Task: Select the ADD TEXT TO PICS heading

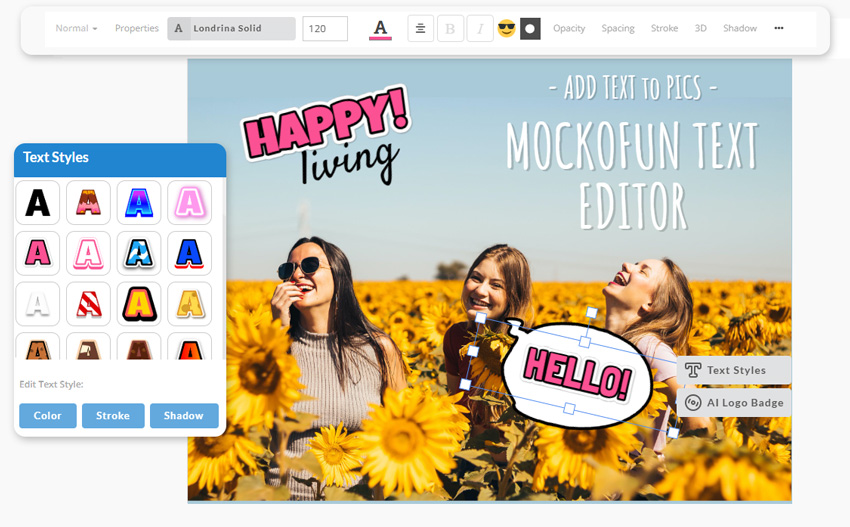Action: (633, 87)
